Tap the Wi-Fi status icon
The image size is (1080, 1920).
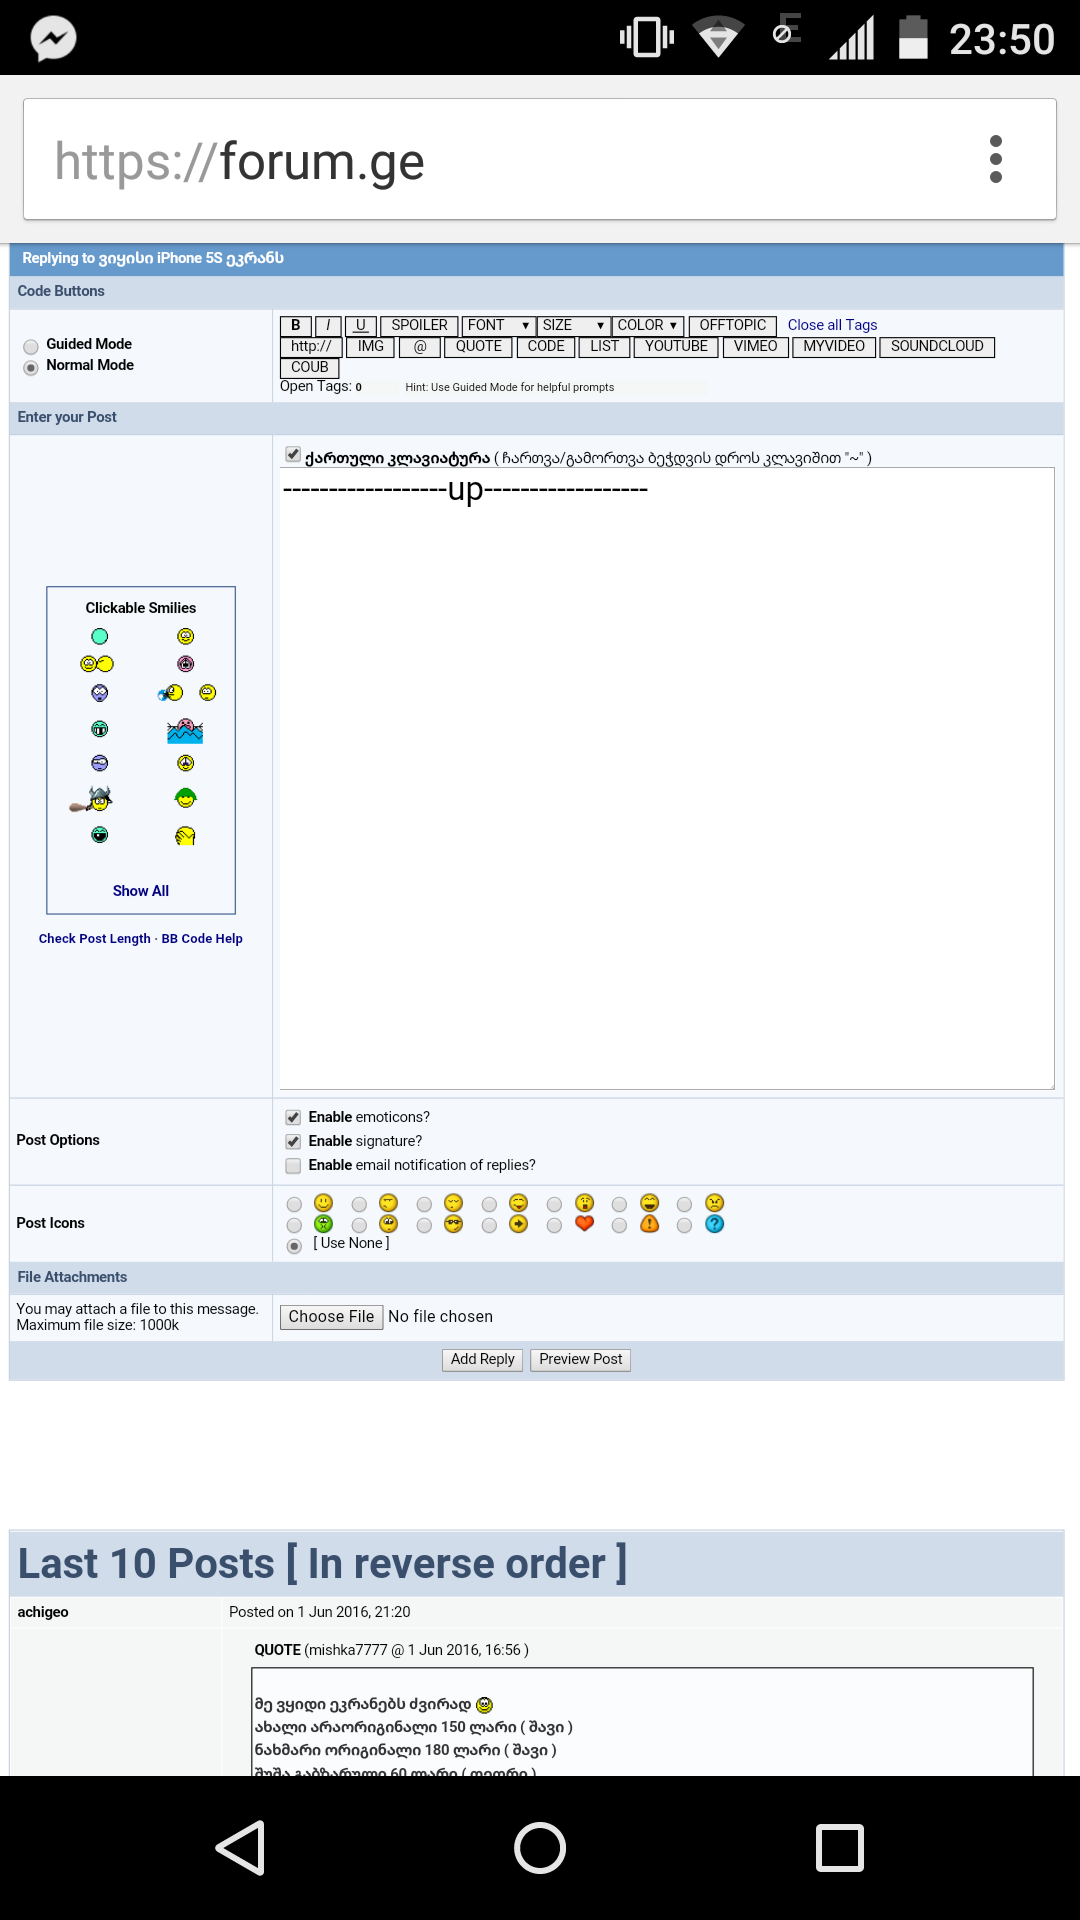pos(717,38)
